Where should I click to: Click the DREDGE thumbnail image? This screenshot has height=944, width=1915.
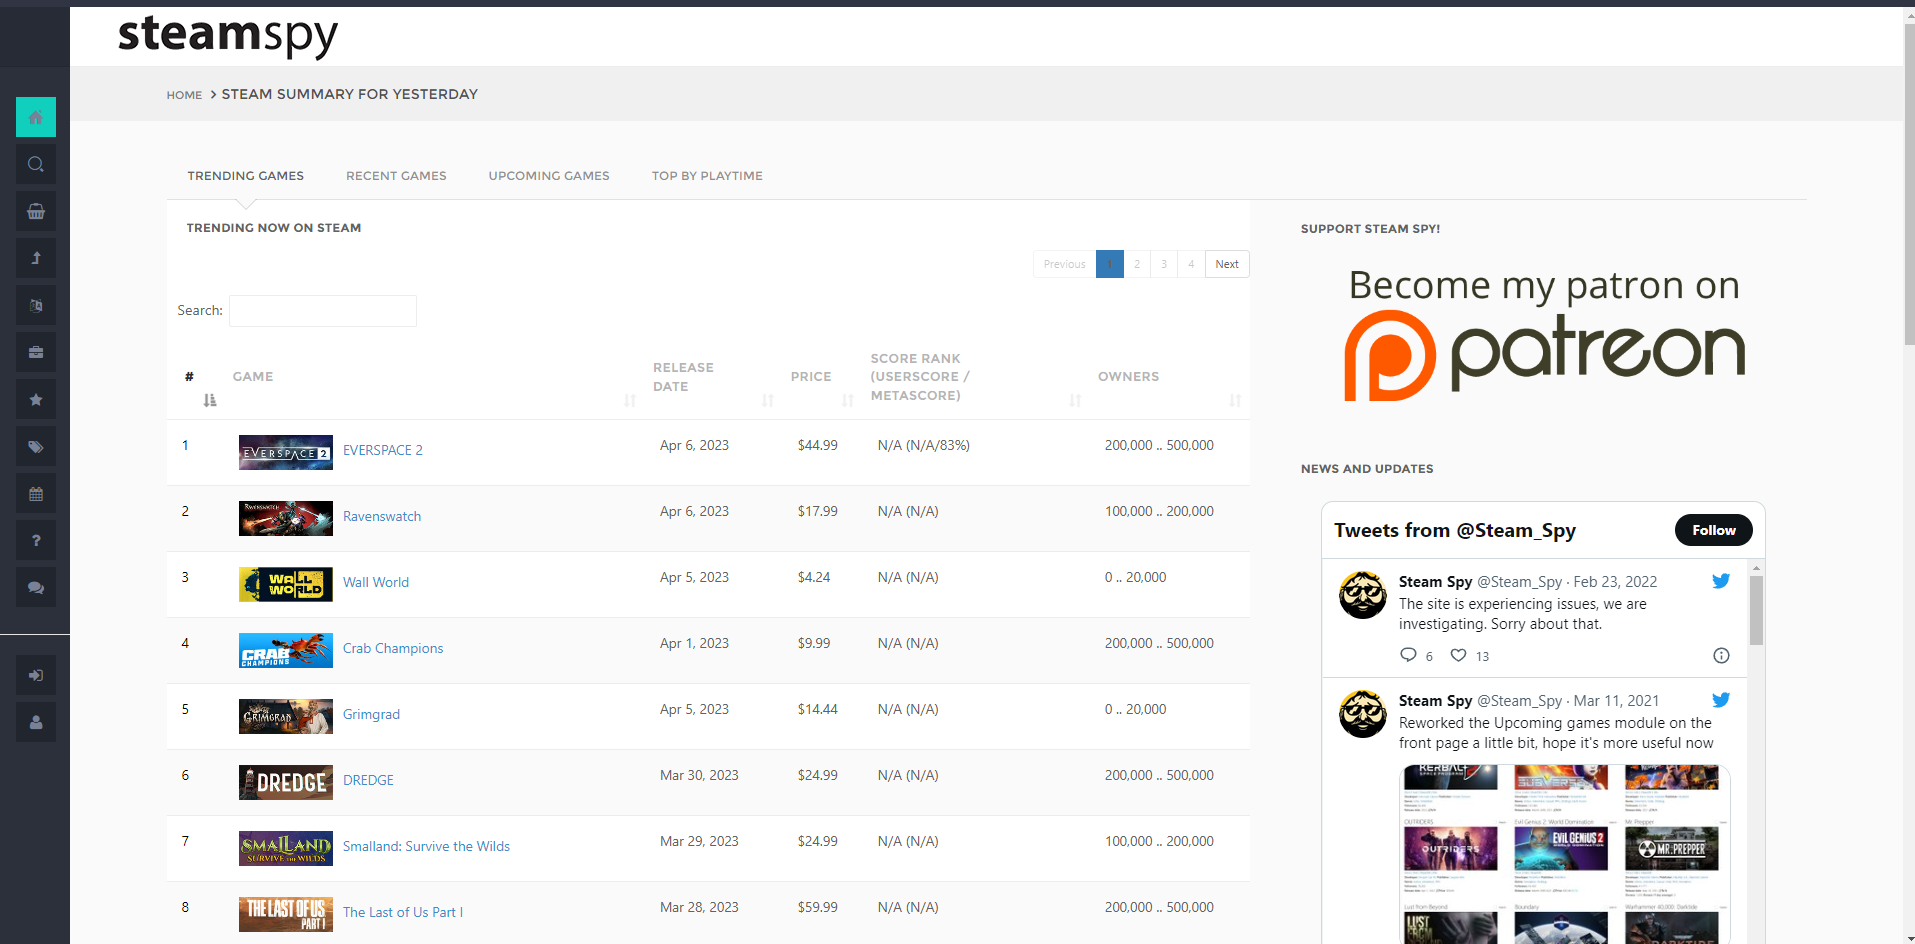(x=286, y=782)
